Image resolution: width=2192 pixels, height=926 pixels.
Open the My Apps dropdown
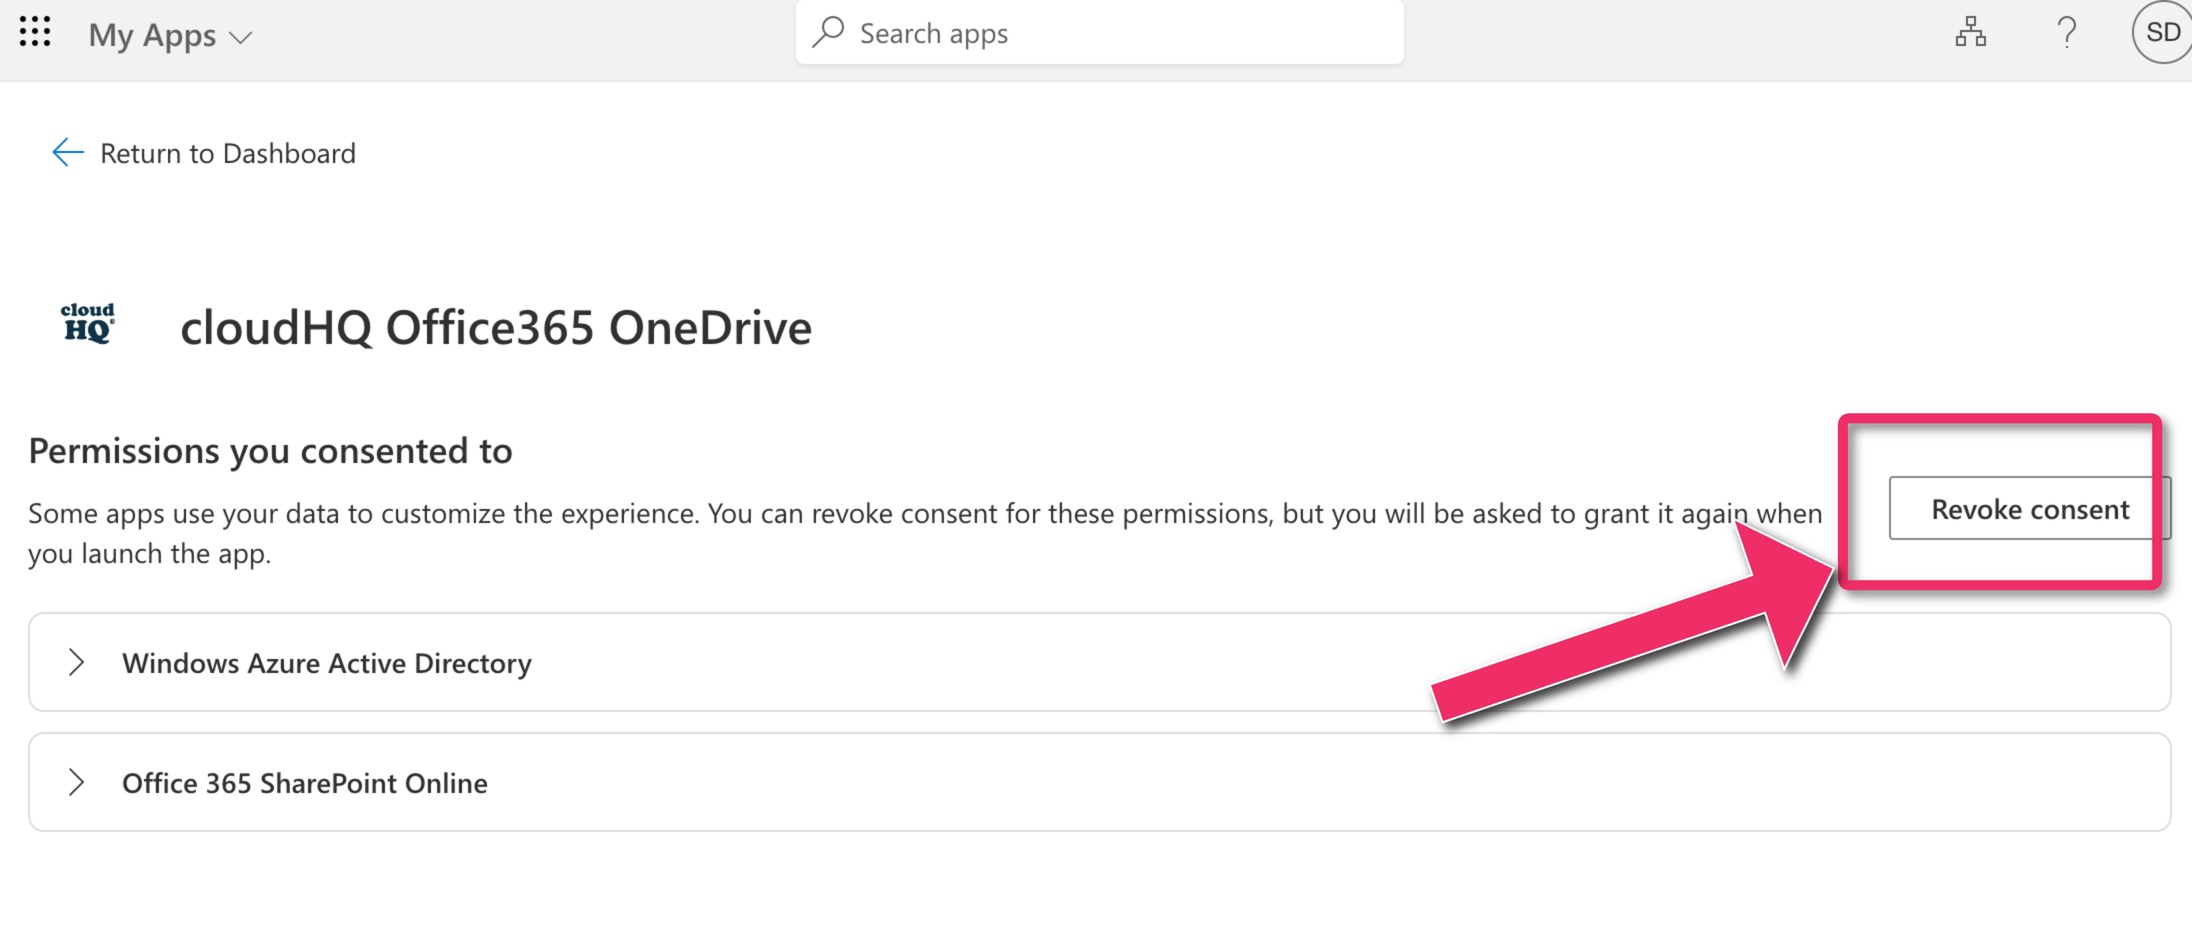(x=170, y=36)
